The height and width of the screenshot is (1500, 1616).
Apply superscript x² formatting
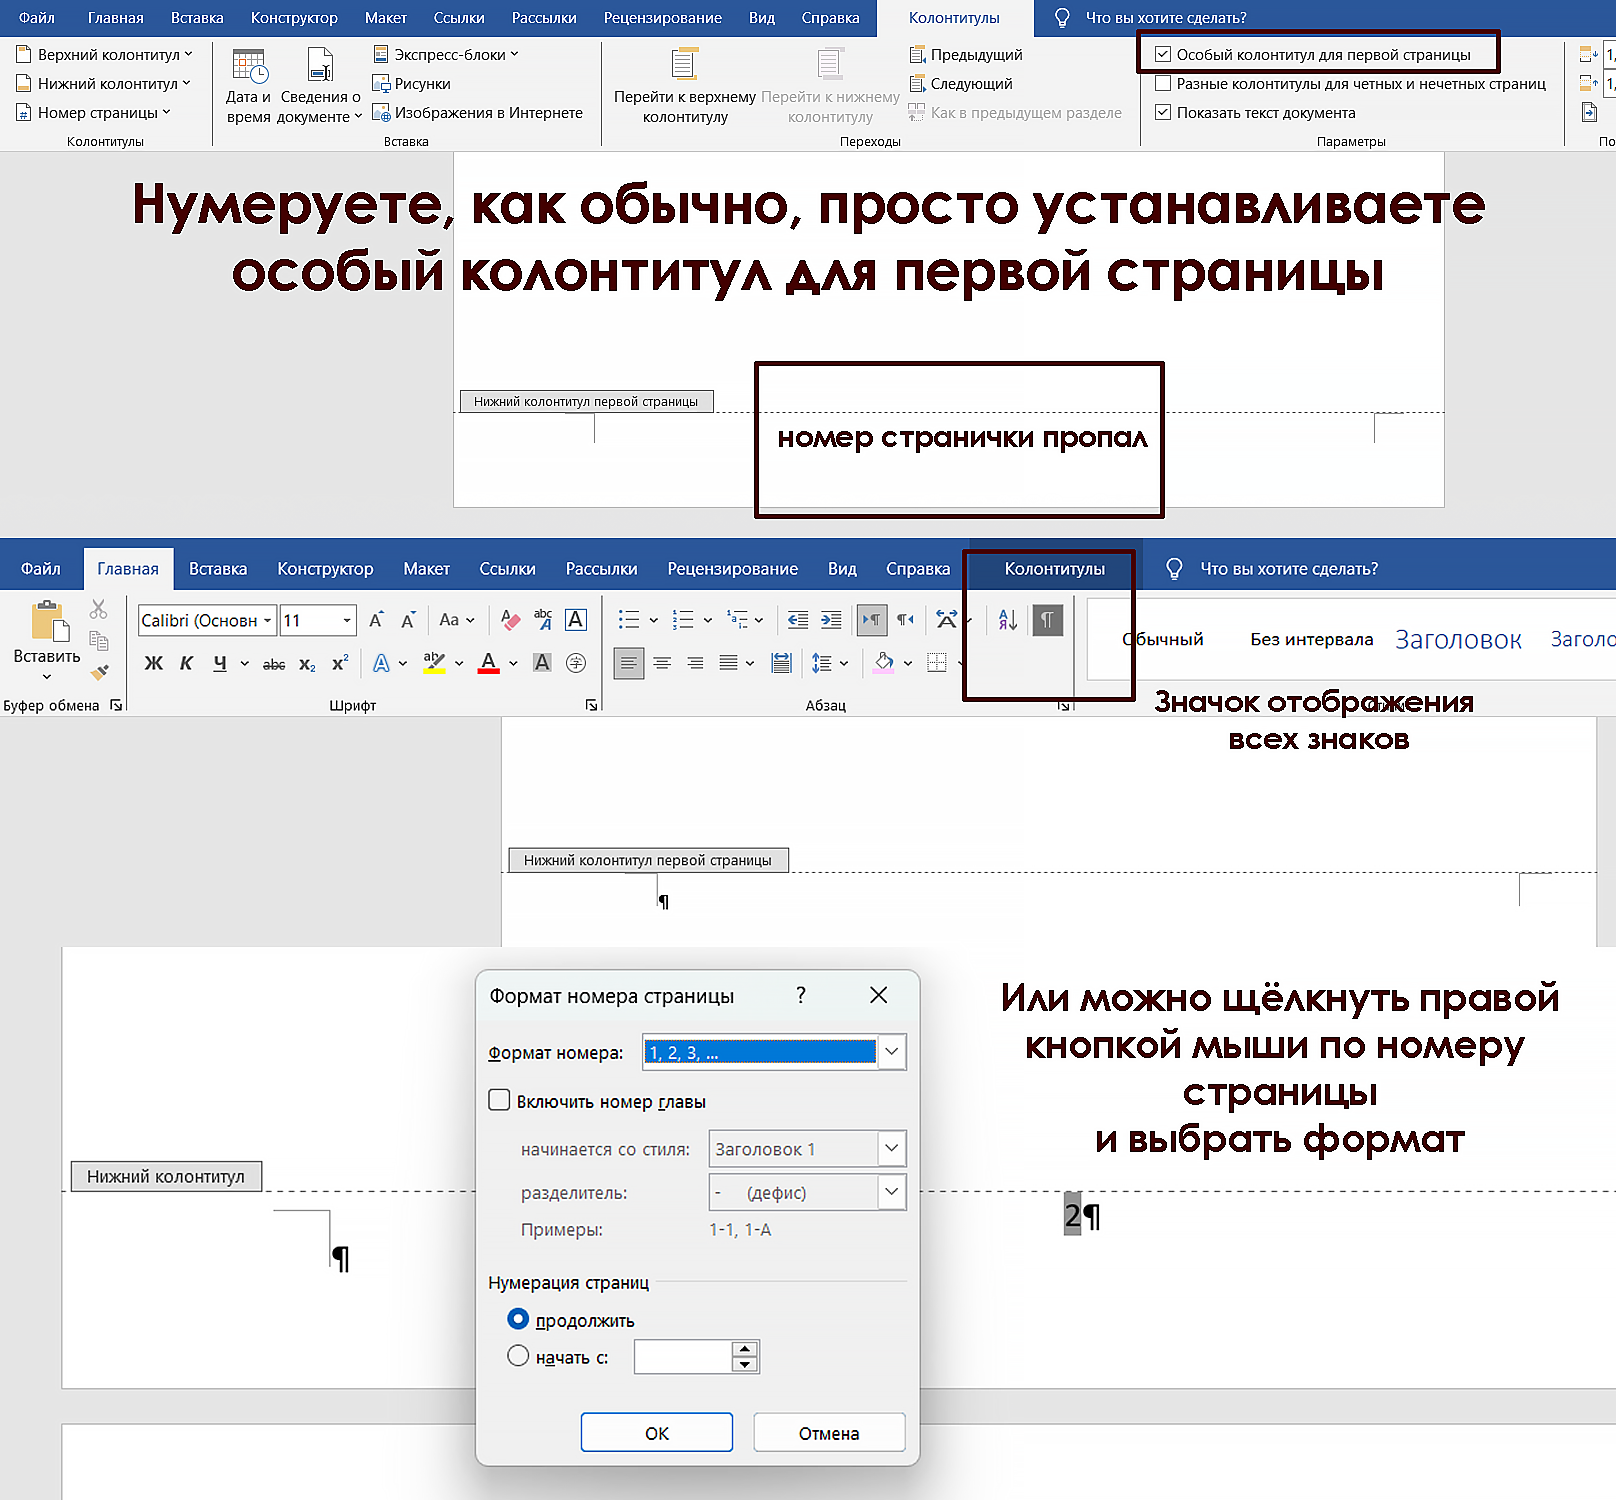340,663
